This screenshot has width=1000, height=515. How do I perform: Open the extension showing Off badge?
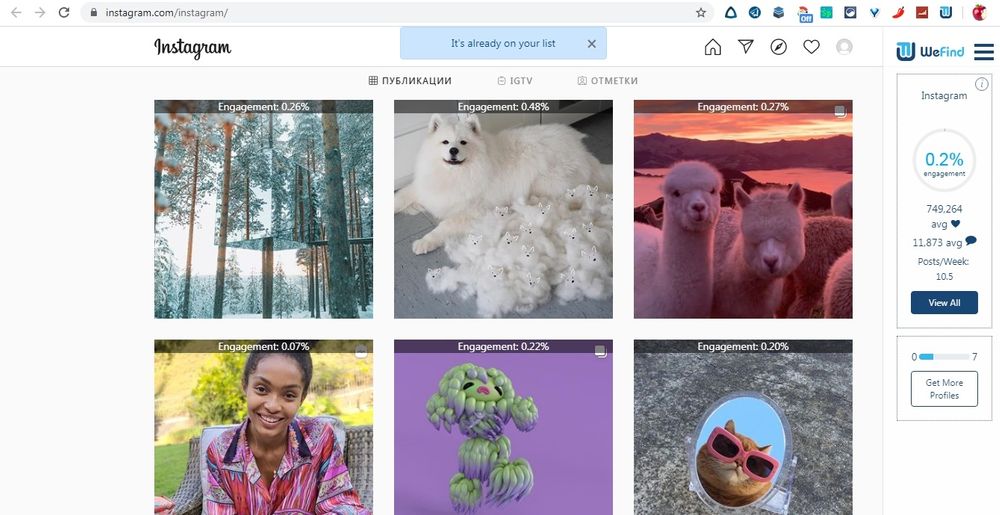click(x=805, y=13)
